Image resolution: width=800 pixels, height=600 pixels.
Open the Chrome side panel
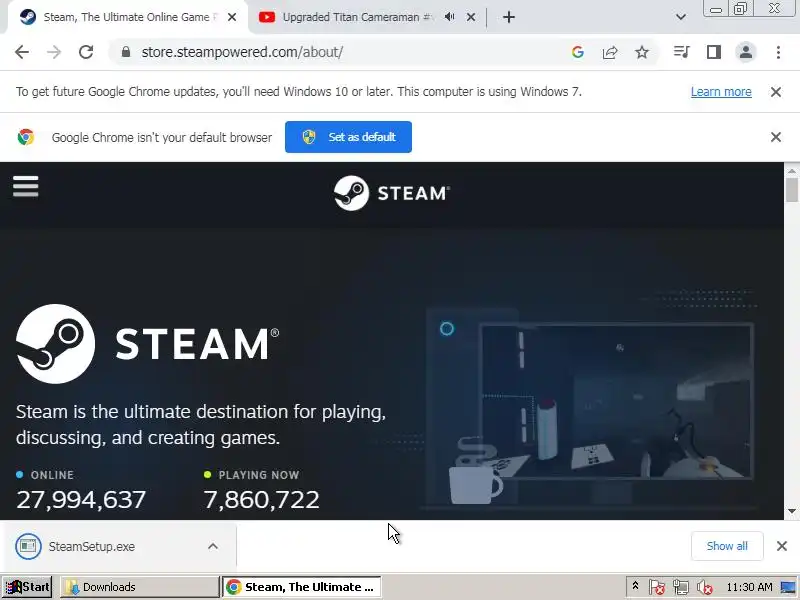click(x=714, y=52)
